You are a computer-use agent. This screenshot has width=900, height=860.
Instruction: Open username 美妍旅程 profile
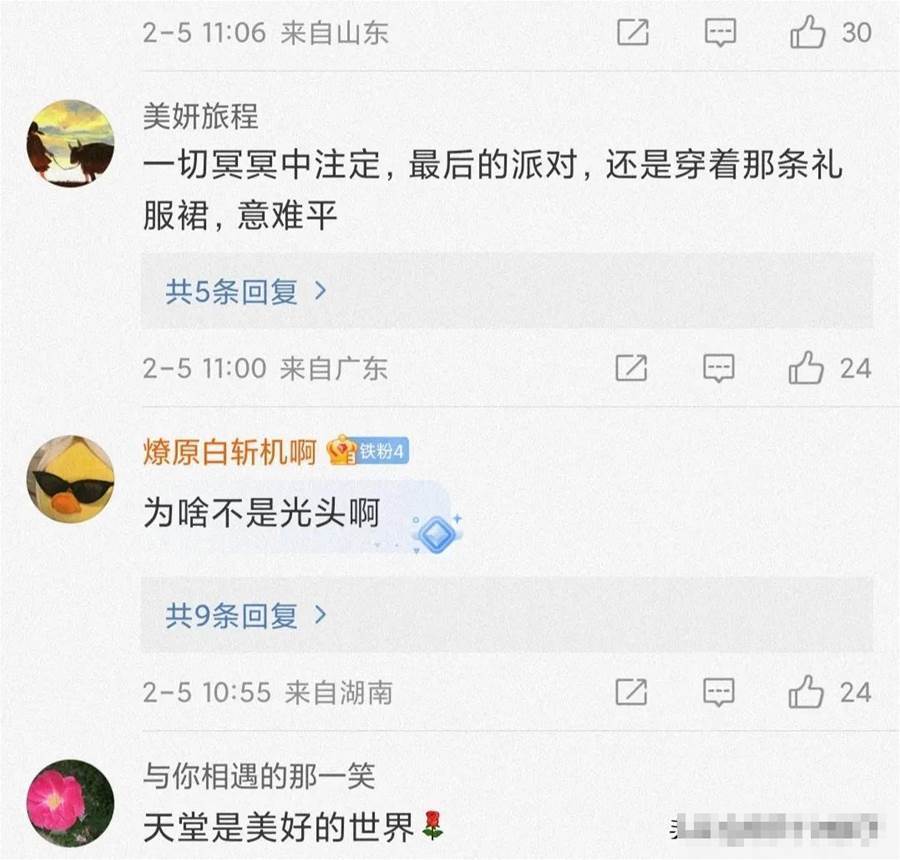click(200, 117)
